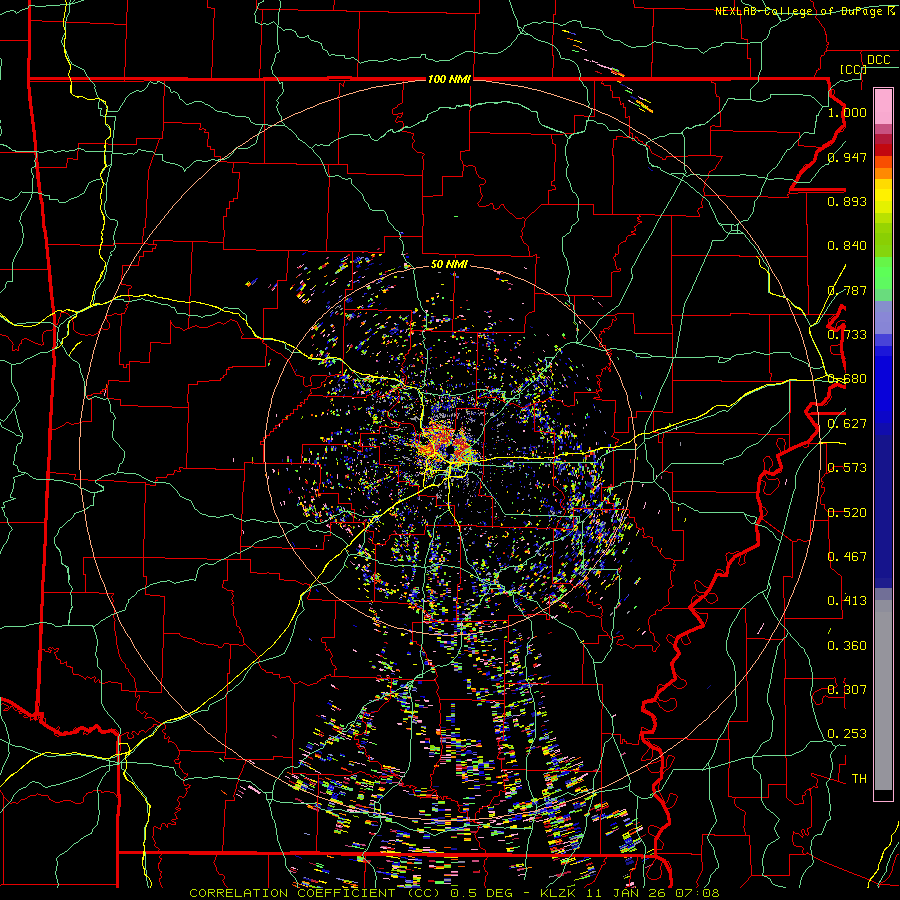This screenshot has height=900, width=900.
Task: Click the 0.573 scale value
Action: [847, 468]
